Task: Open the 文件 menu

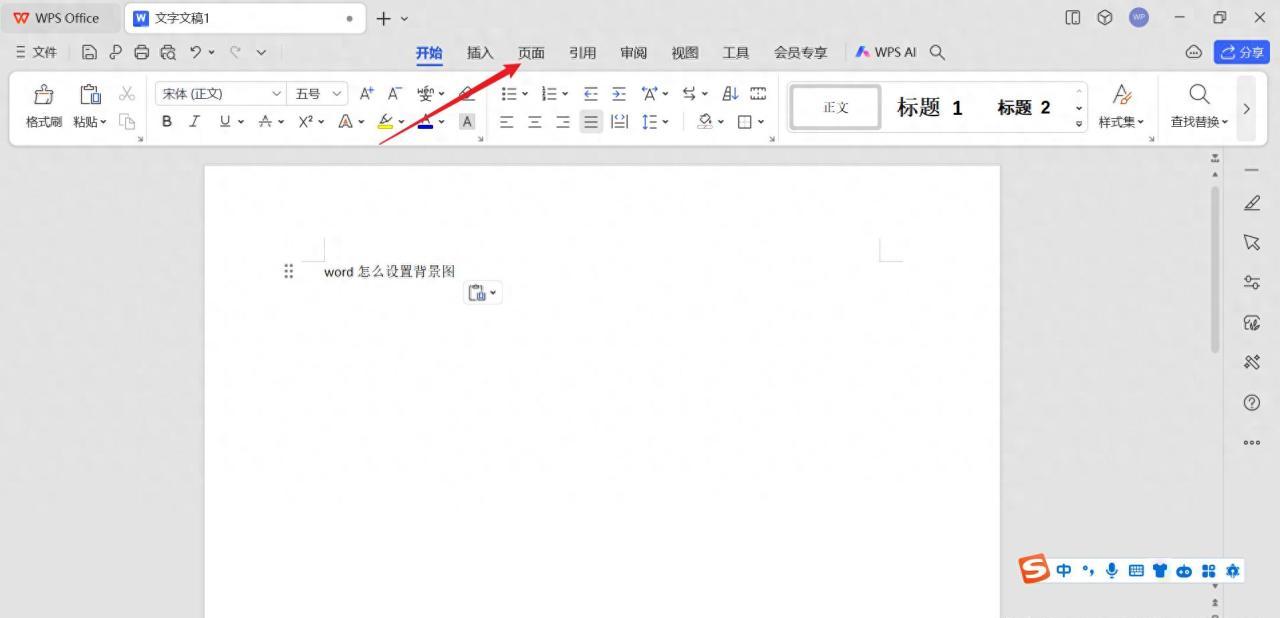Action: pos(42,51)
